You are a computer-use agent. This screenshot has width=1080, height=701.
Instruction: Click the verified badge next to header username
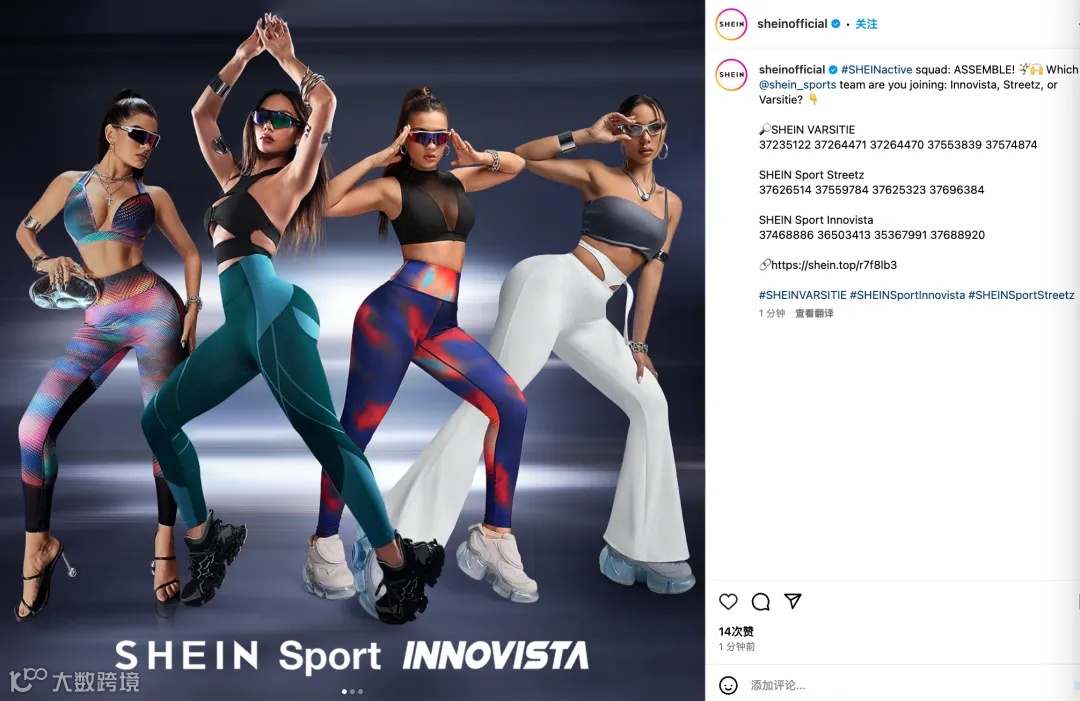click(x=835, y=24)
